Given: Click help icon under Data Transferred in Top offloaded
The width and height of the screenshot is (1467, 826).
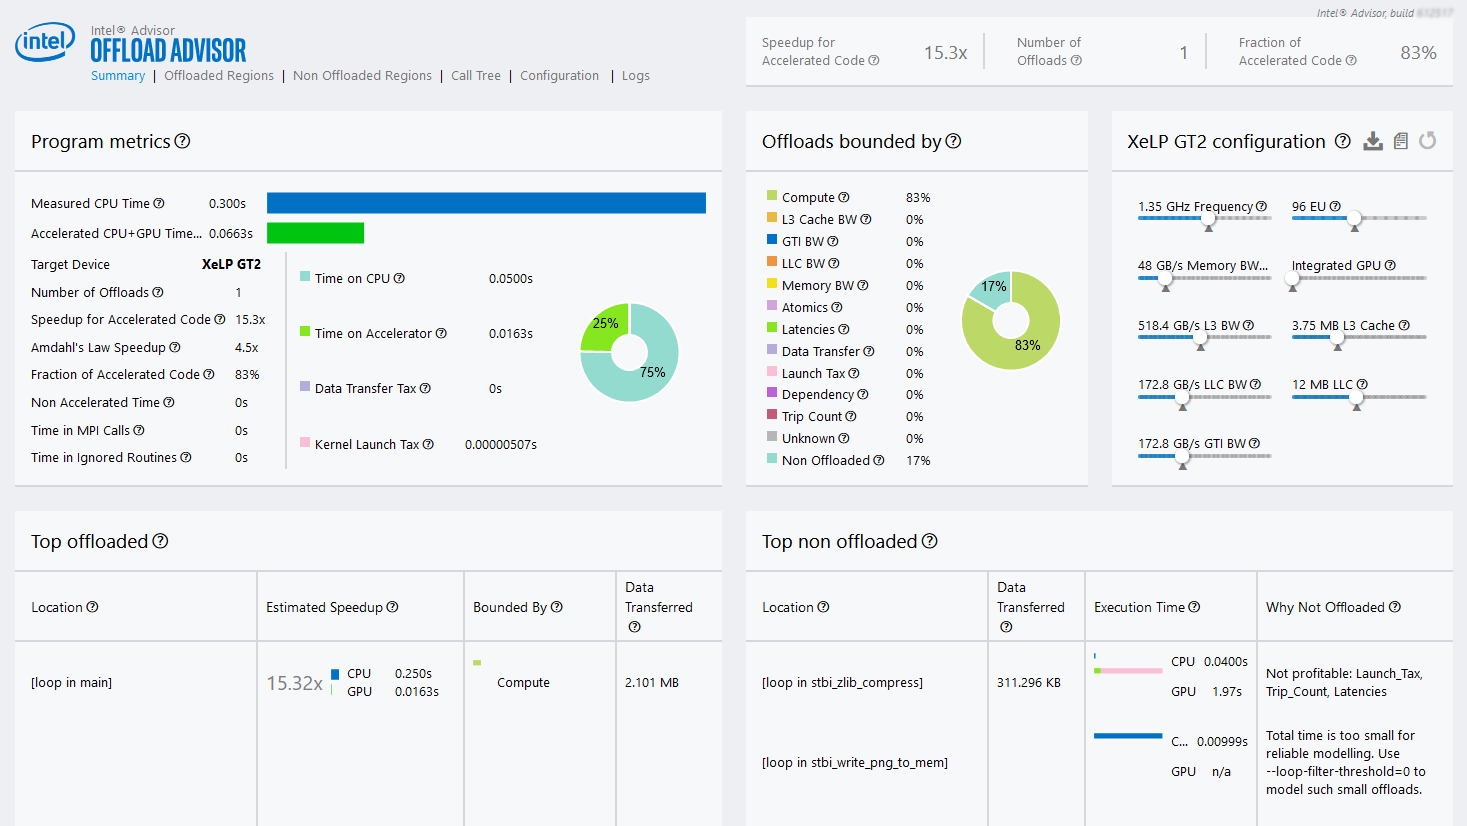Looking at the screenshot, I should point(634,627).
